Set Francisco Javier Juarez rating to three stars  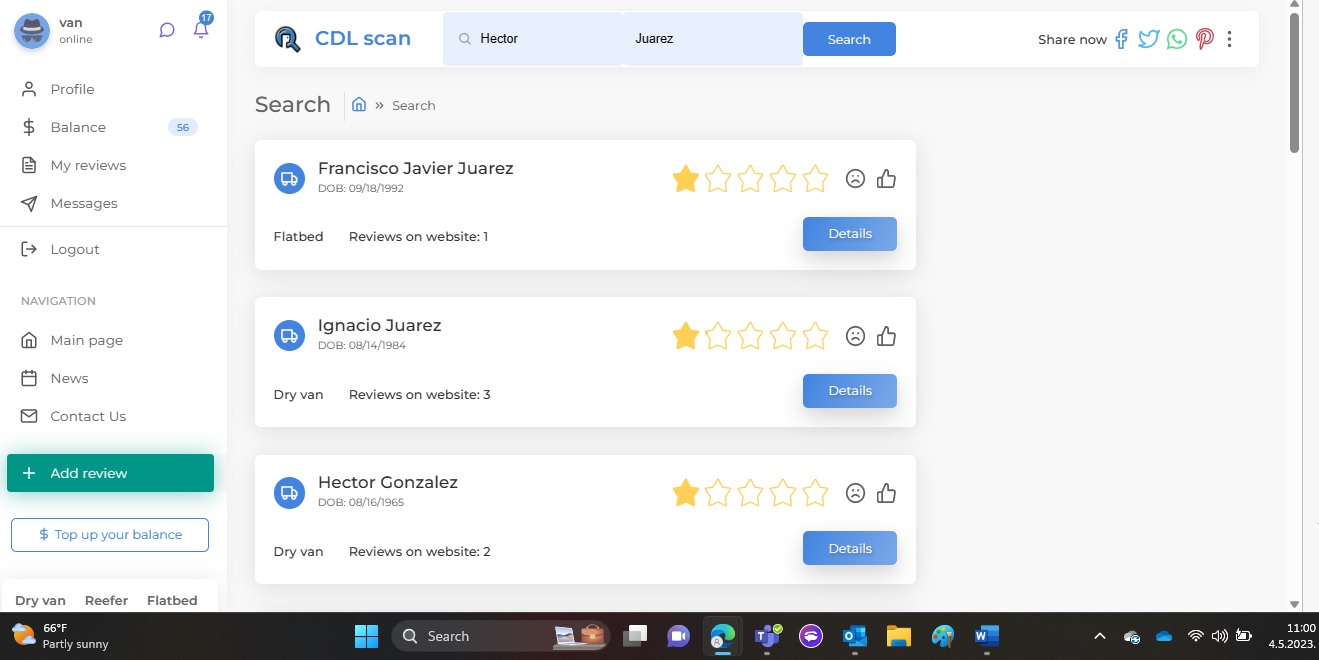coord(750,179)
